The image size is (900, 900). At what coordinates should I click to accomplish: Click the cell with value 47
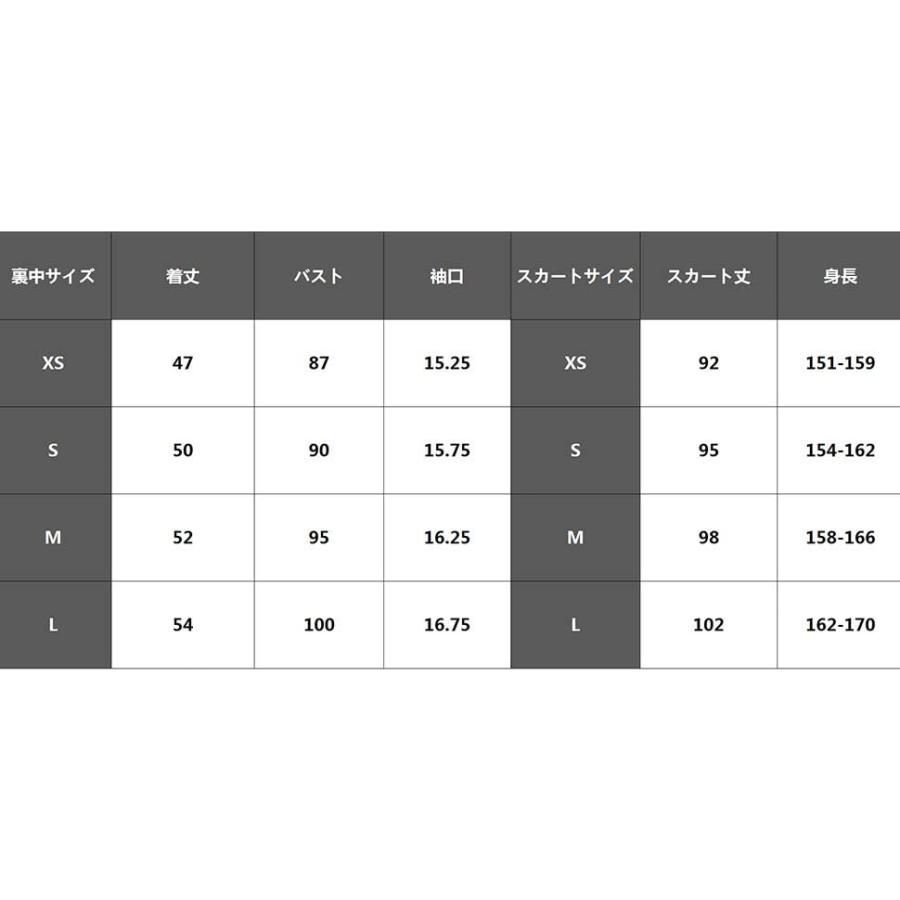(x=183, y=363)
